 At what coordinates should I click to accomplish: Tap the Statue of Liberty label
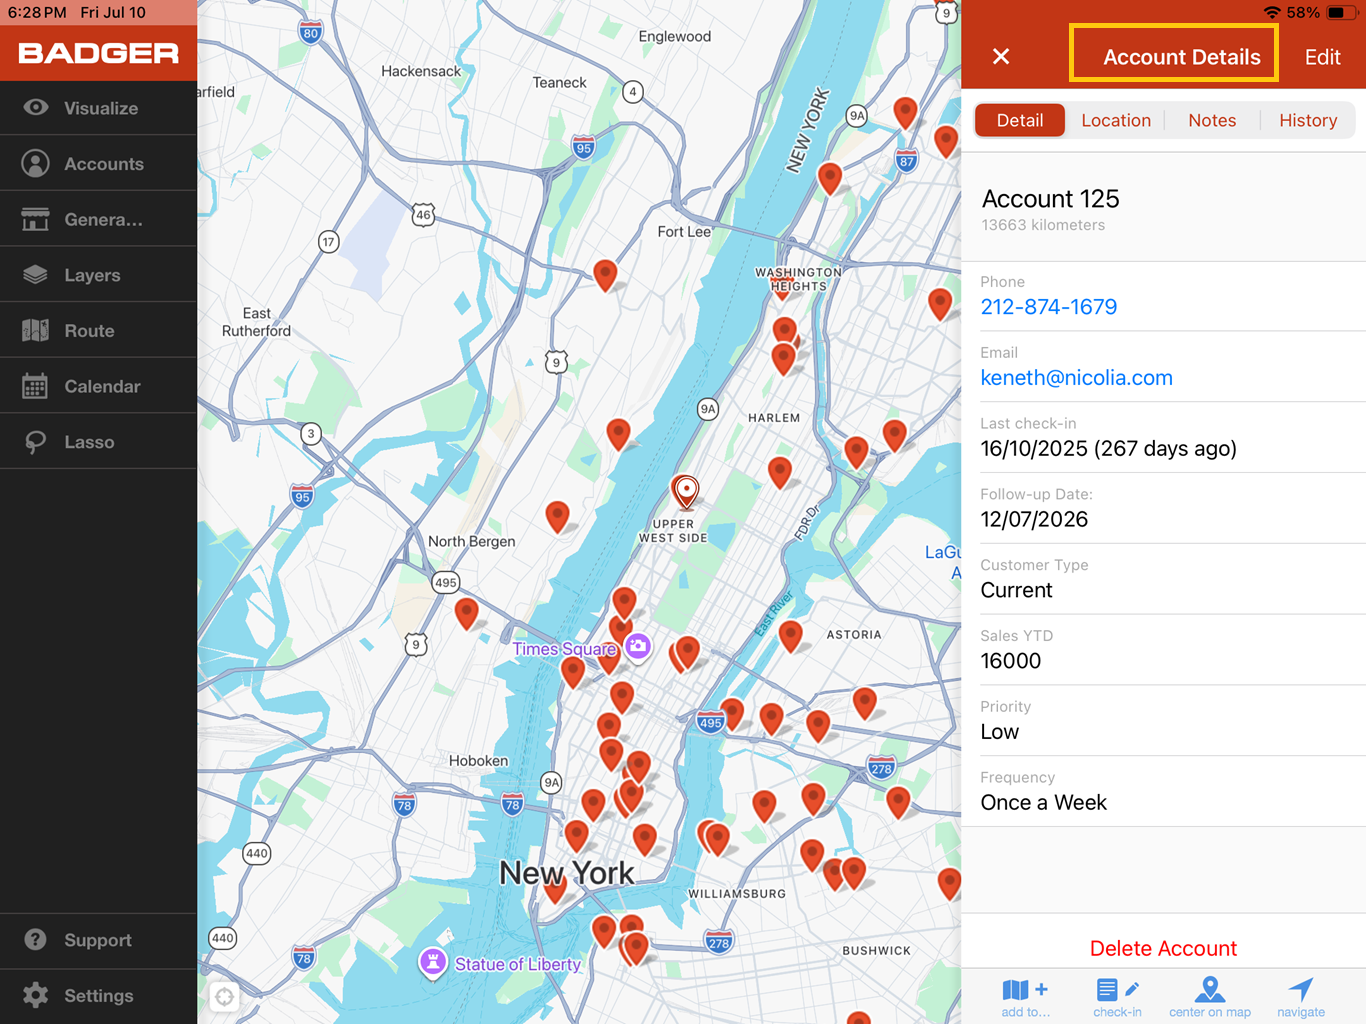[x=517, y=964]
